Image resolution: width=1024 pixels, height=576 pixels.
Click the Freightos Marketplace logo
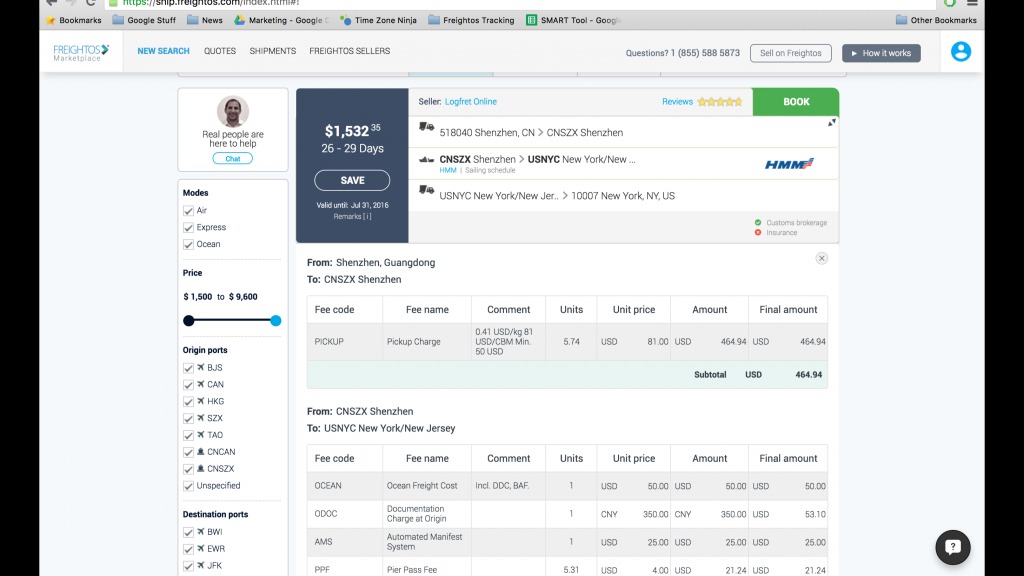(81, 52)
